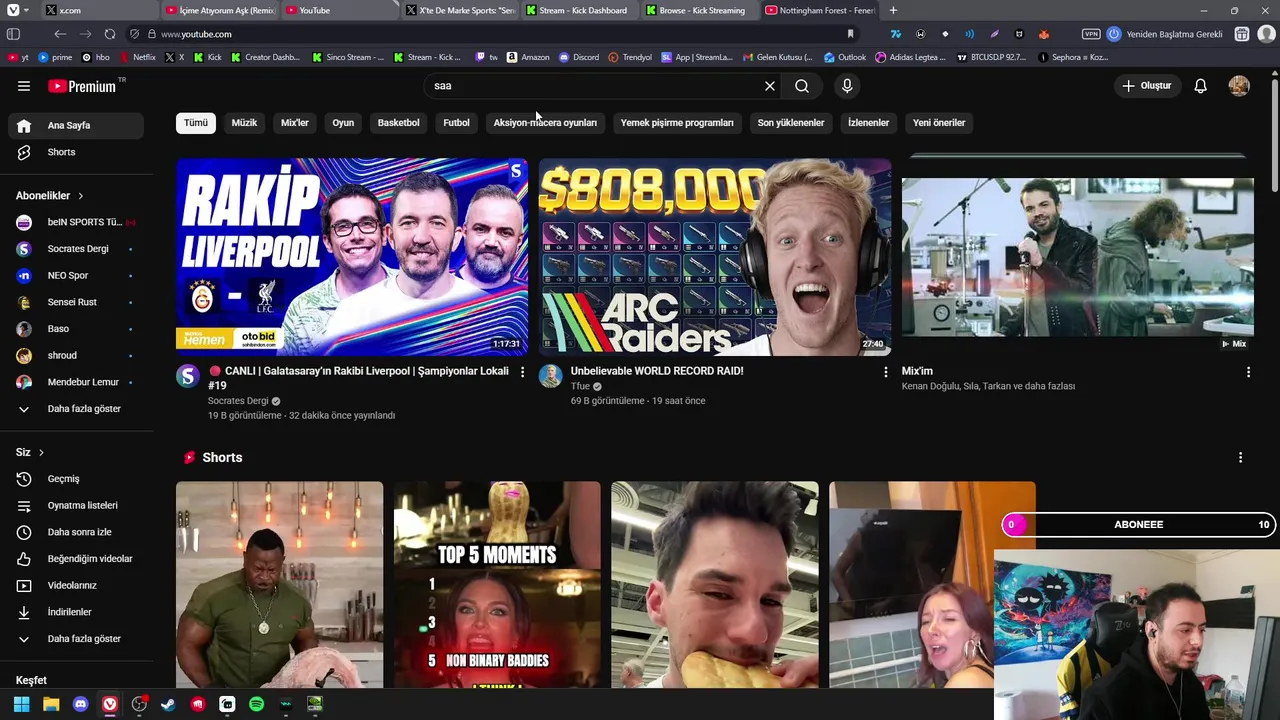Expand the Abonelikler section arrow
Viewport: 1280px width, 720px height.
[x=81, y=196]
